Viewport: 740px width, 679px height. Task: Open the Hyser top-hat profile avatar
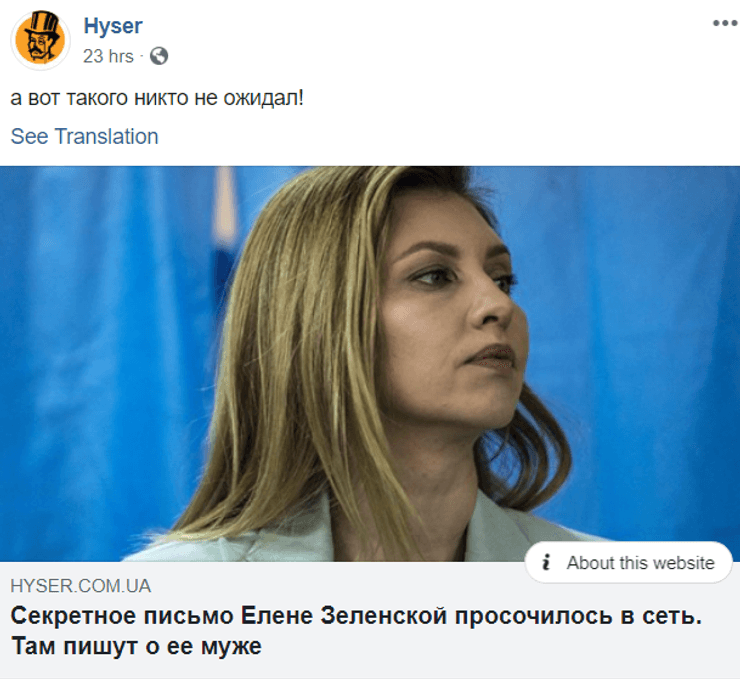[40, 40]
